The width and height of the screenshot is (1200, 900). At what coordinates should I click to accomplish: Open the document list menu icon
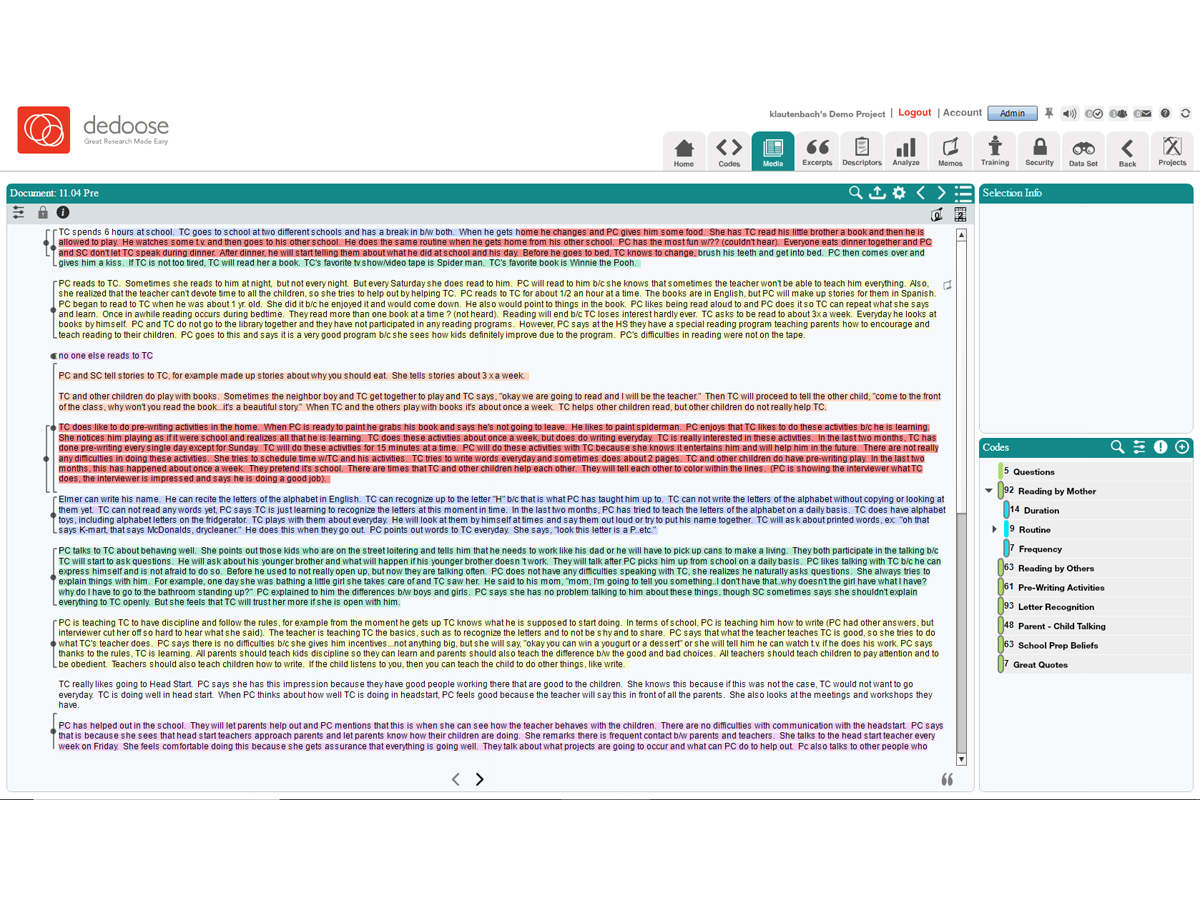963,193
